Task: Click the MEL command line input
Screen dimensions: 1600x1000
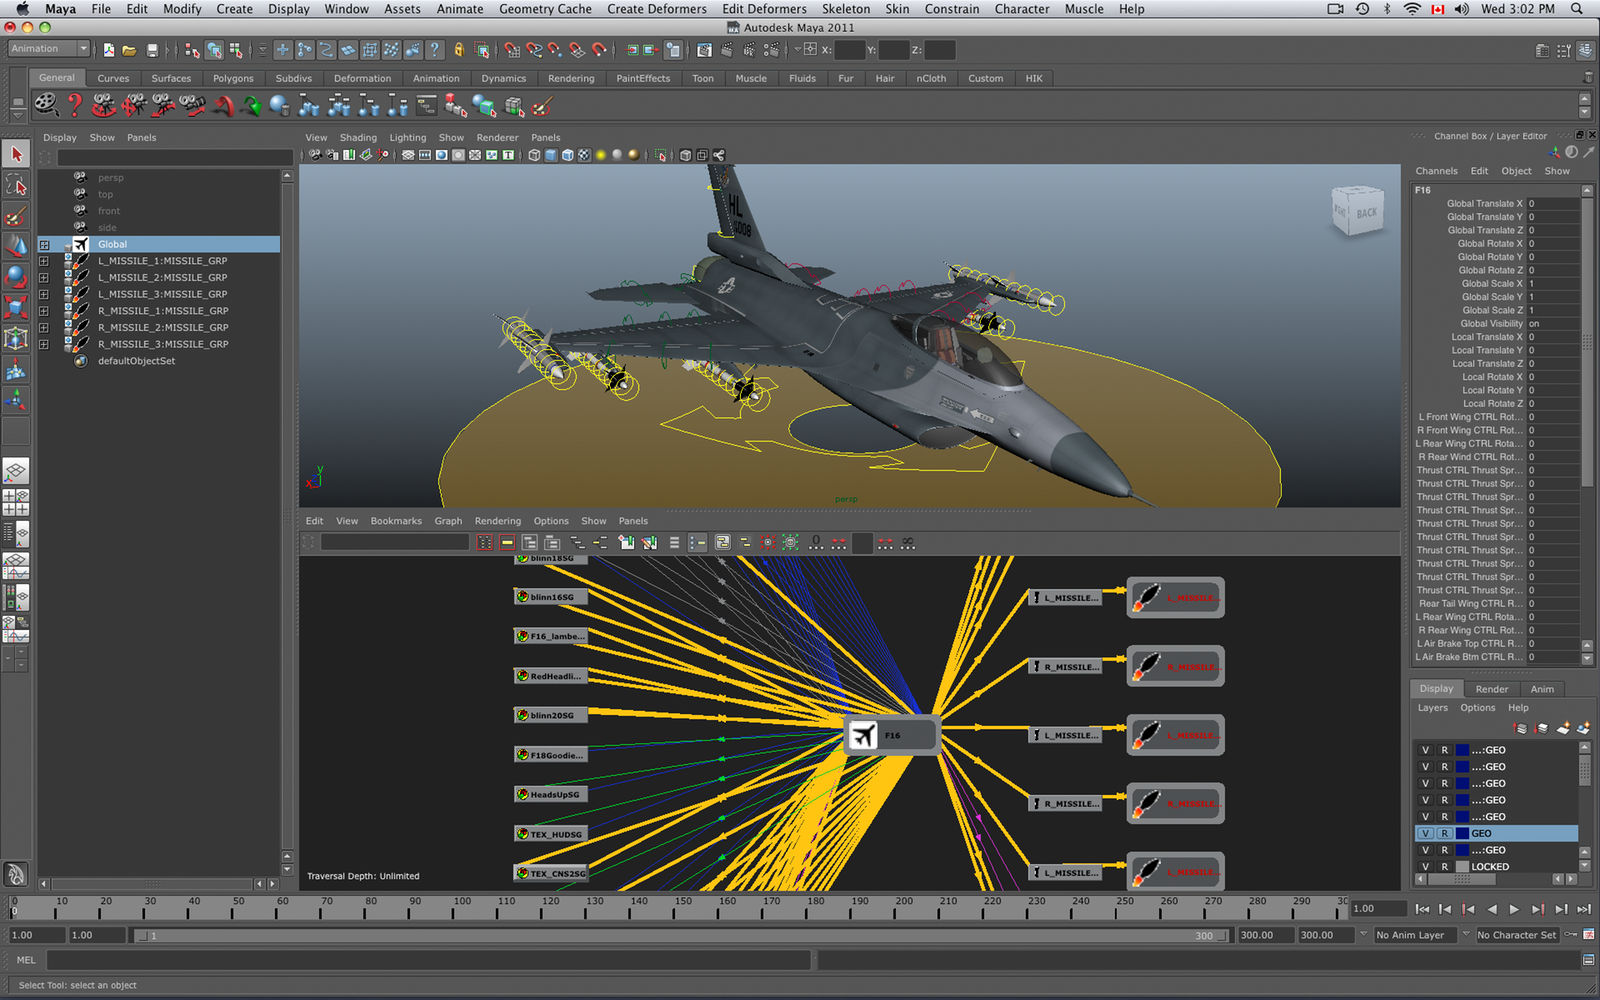Action: click(x=428, y=960)
